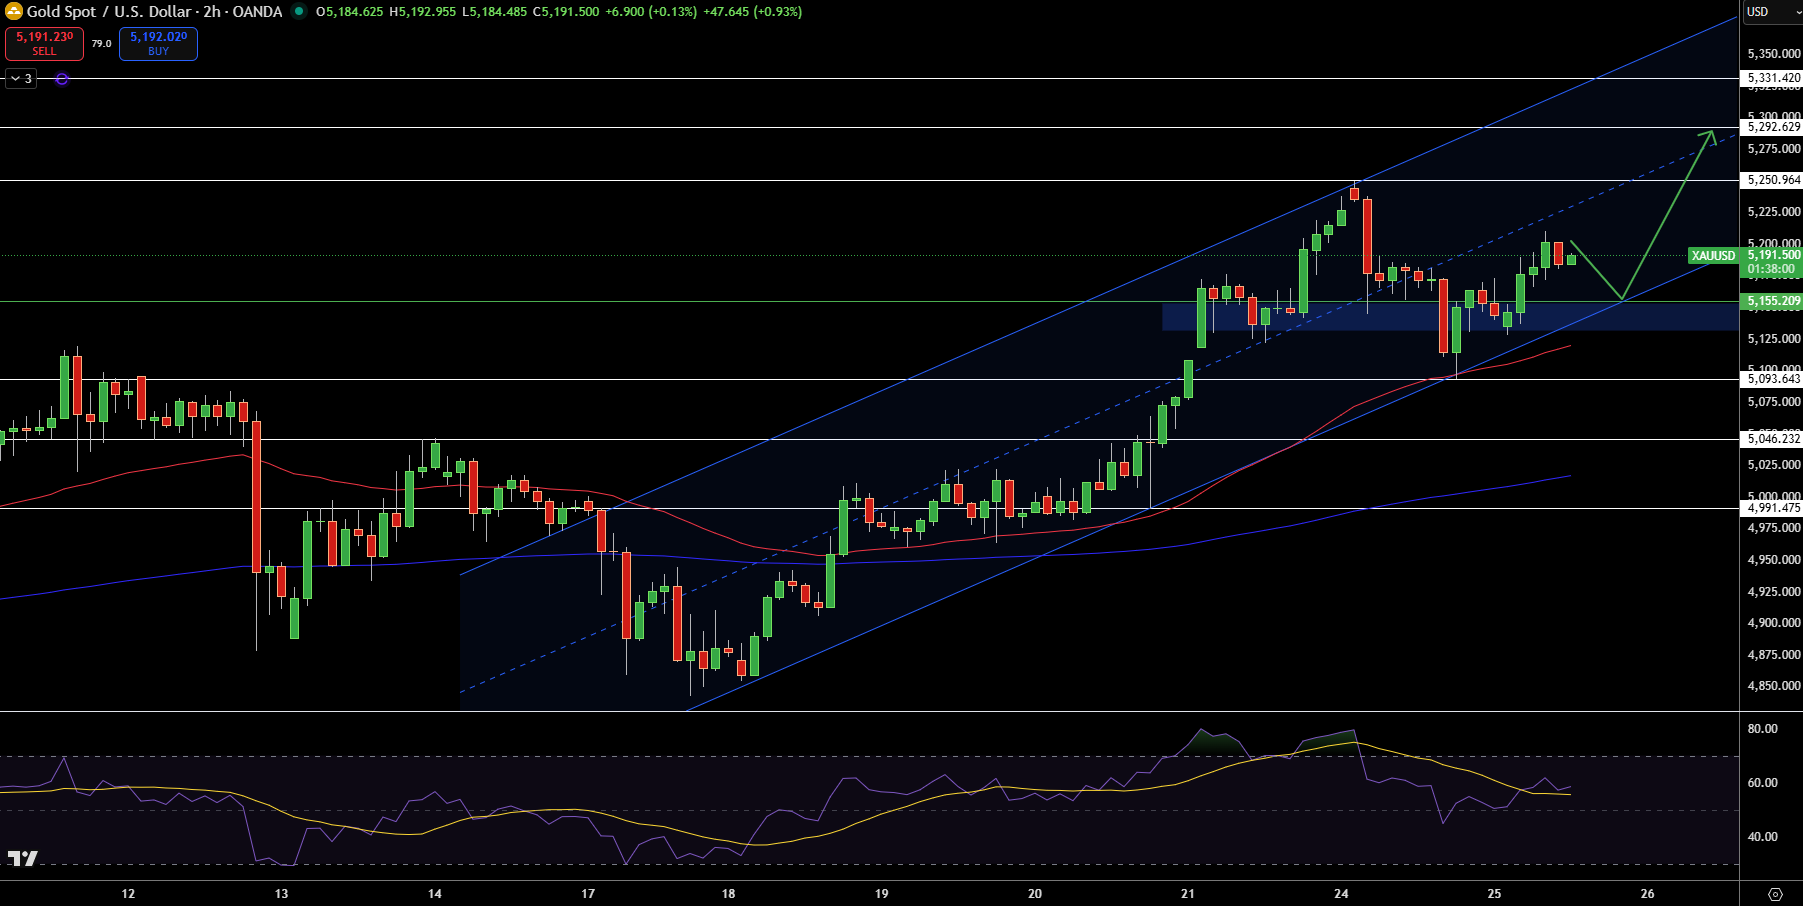Image resolution: width=1803 pixels, height=906 pixels.
Task: Click the close value C5,191.500
Action: click(566, 12)
